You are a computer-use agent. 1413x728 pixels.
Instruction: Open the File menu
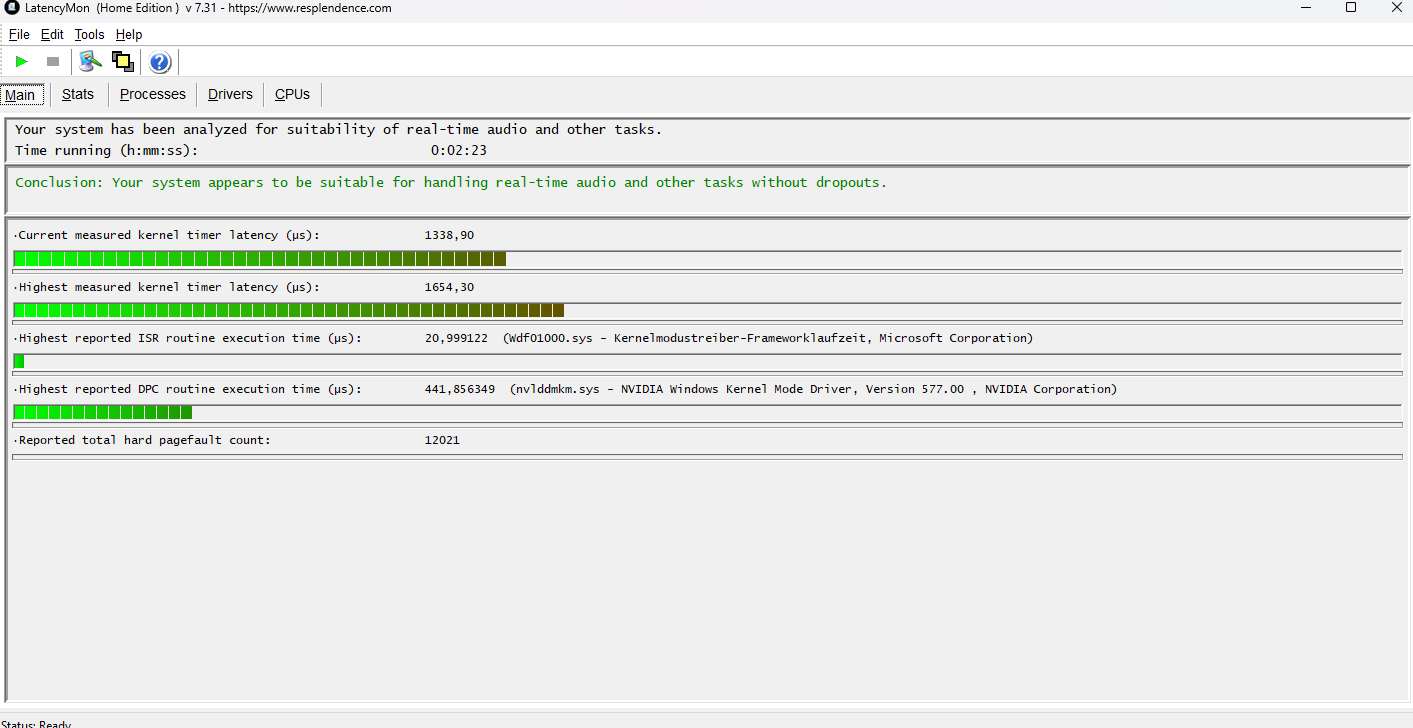pos(19,33)
